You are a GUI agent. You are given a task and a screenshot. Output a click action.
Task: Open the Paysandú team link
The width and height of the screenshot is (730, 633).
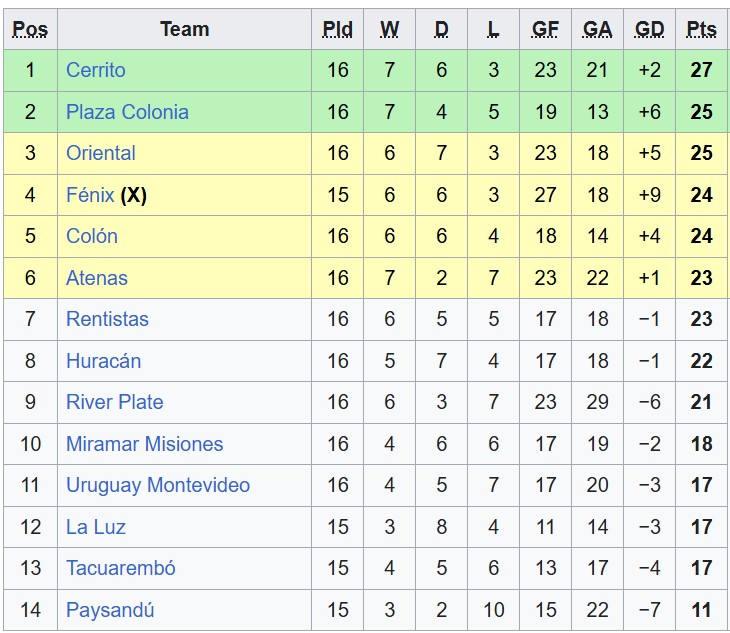click(x=110, y=610)
